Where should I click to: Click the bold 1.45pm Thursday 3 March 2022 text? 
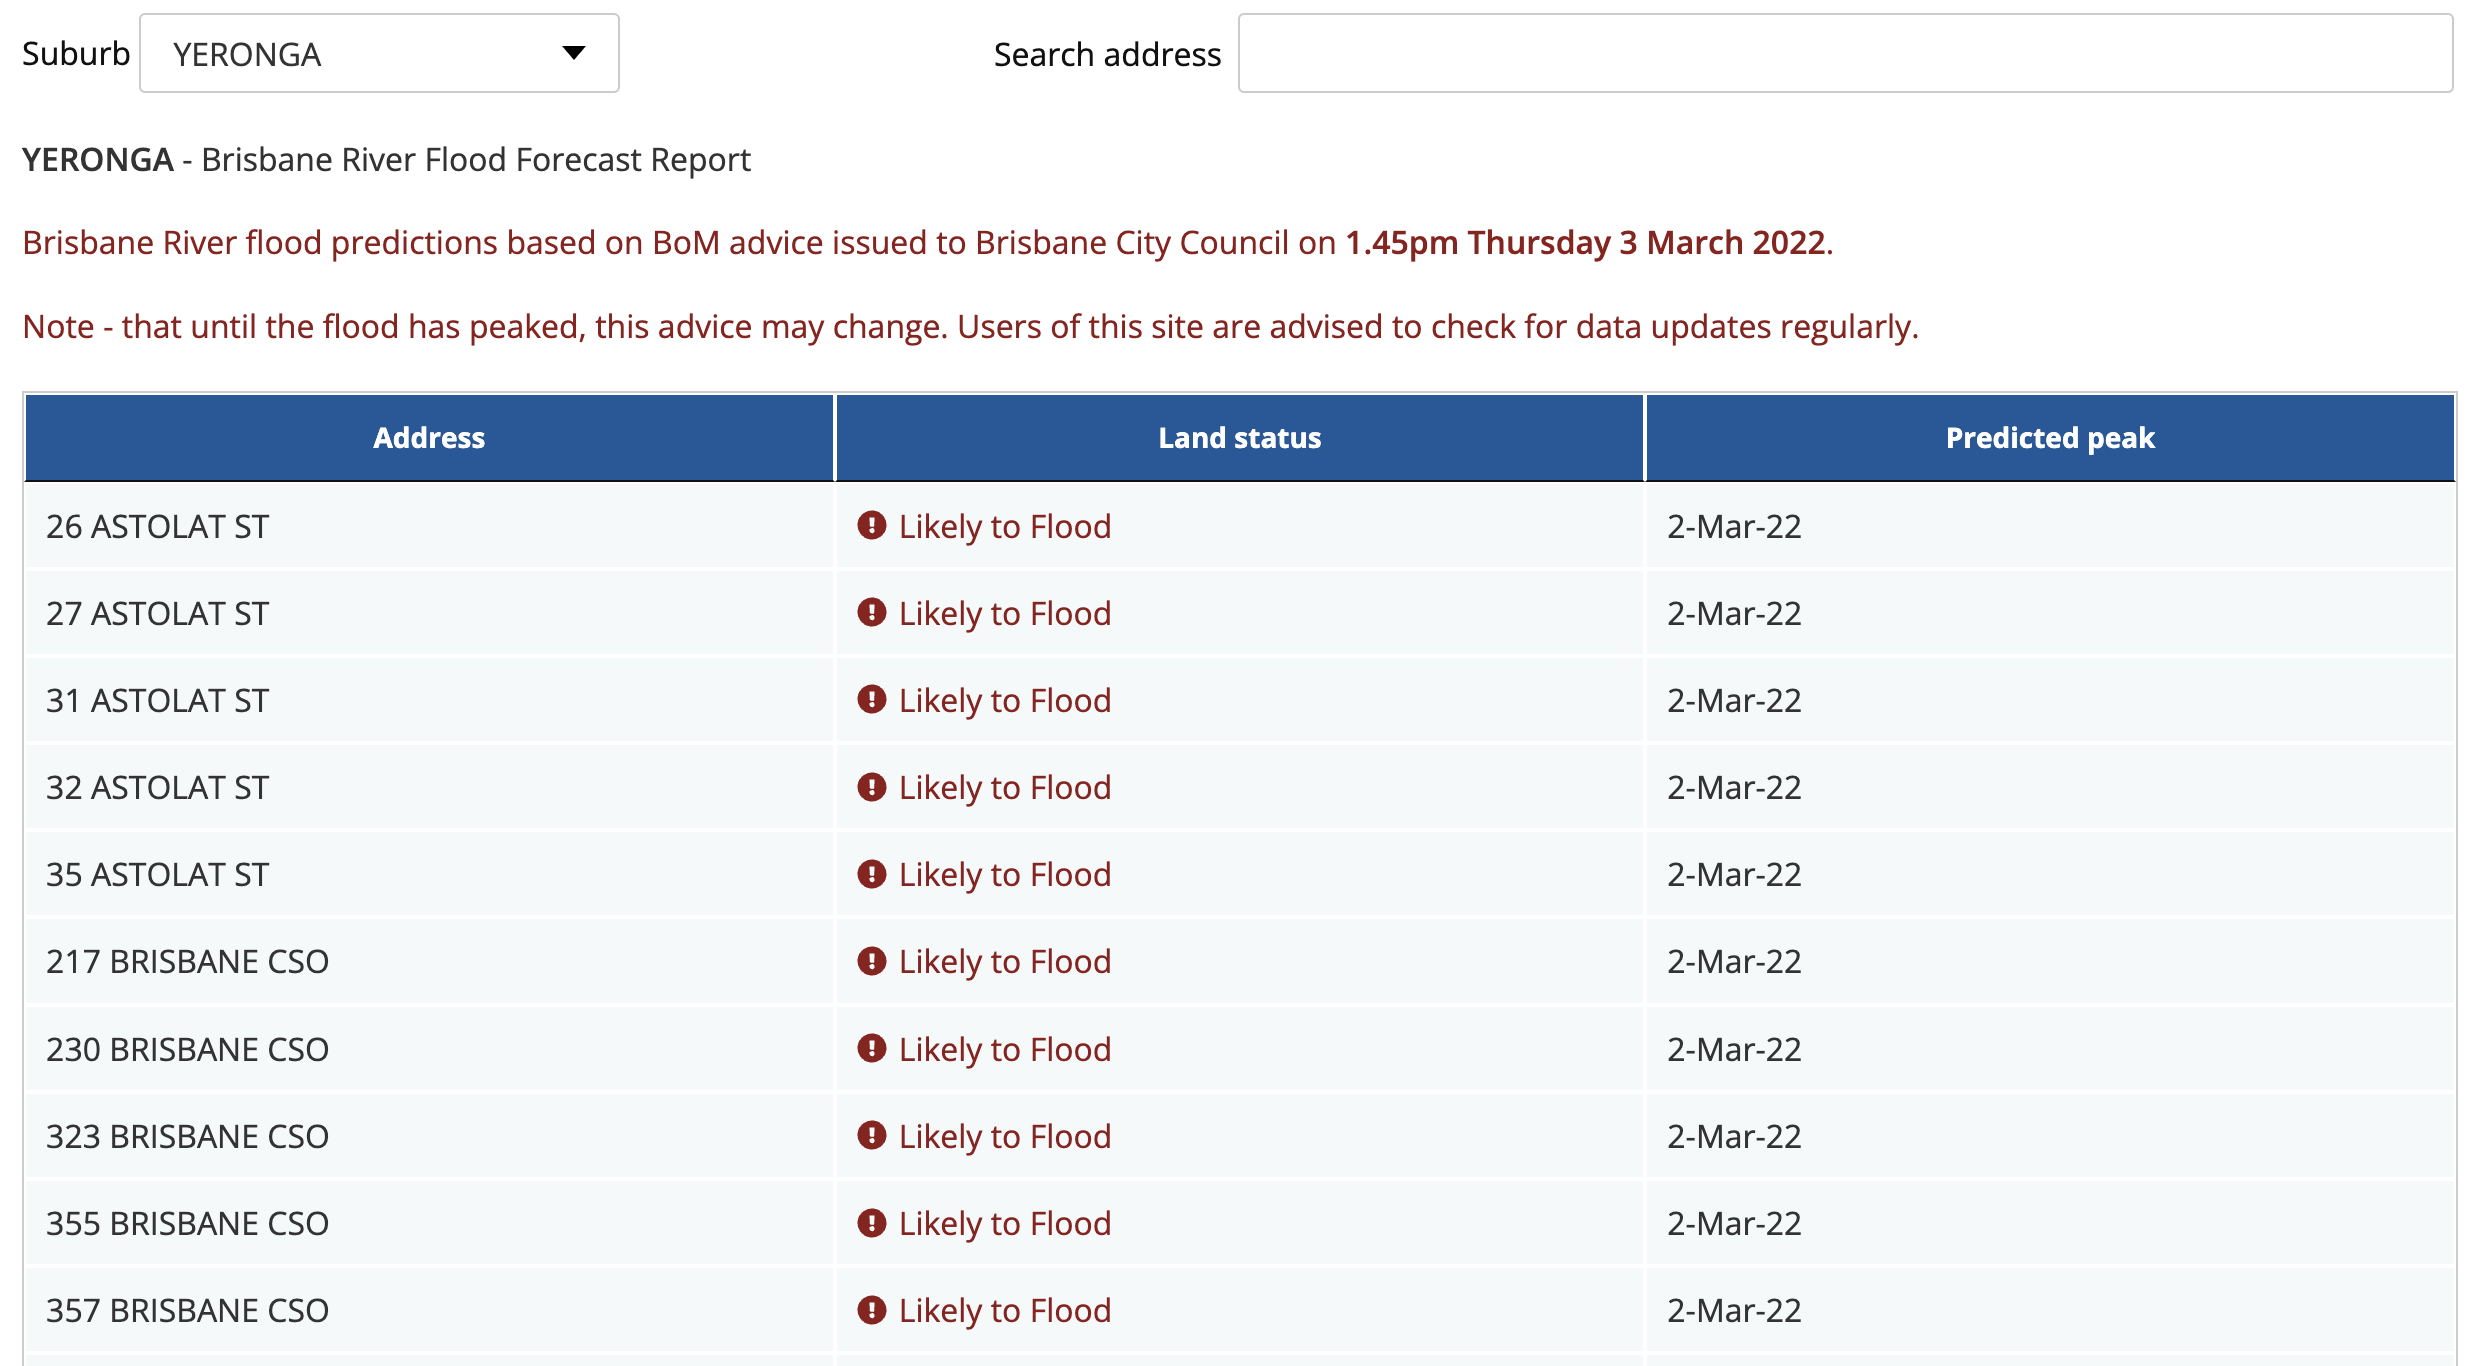(1586, 243)
